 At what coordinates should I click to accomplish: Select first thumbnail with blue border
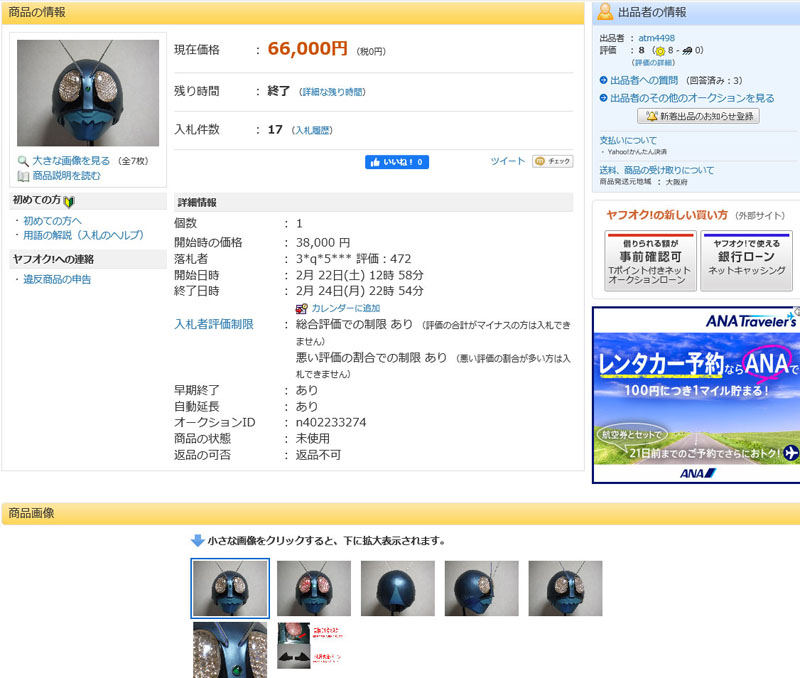(230, 588)
